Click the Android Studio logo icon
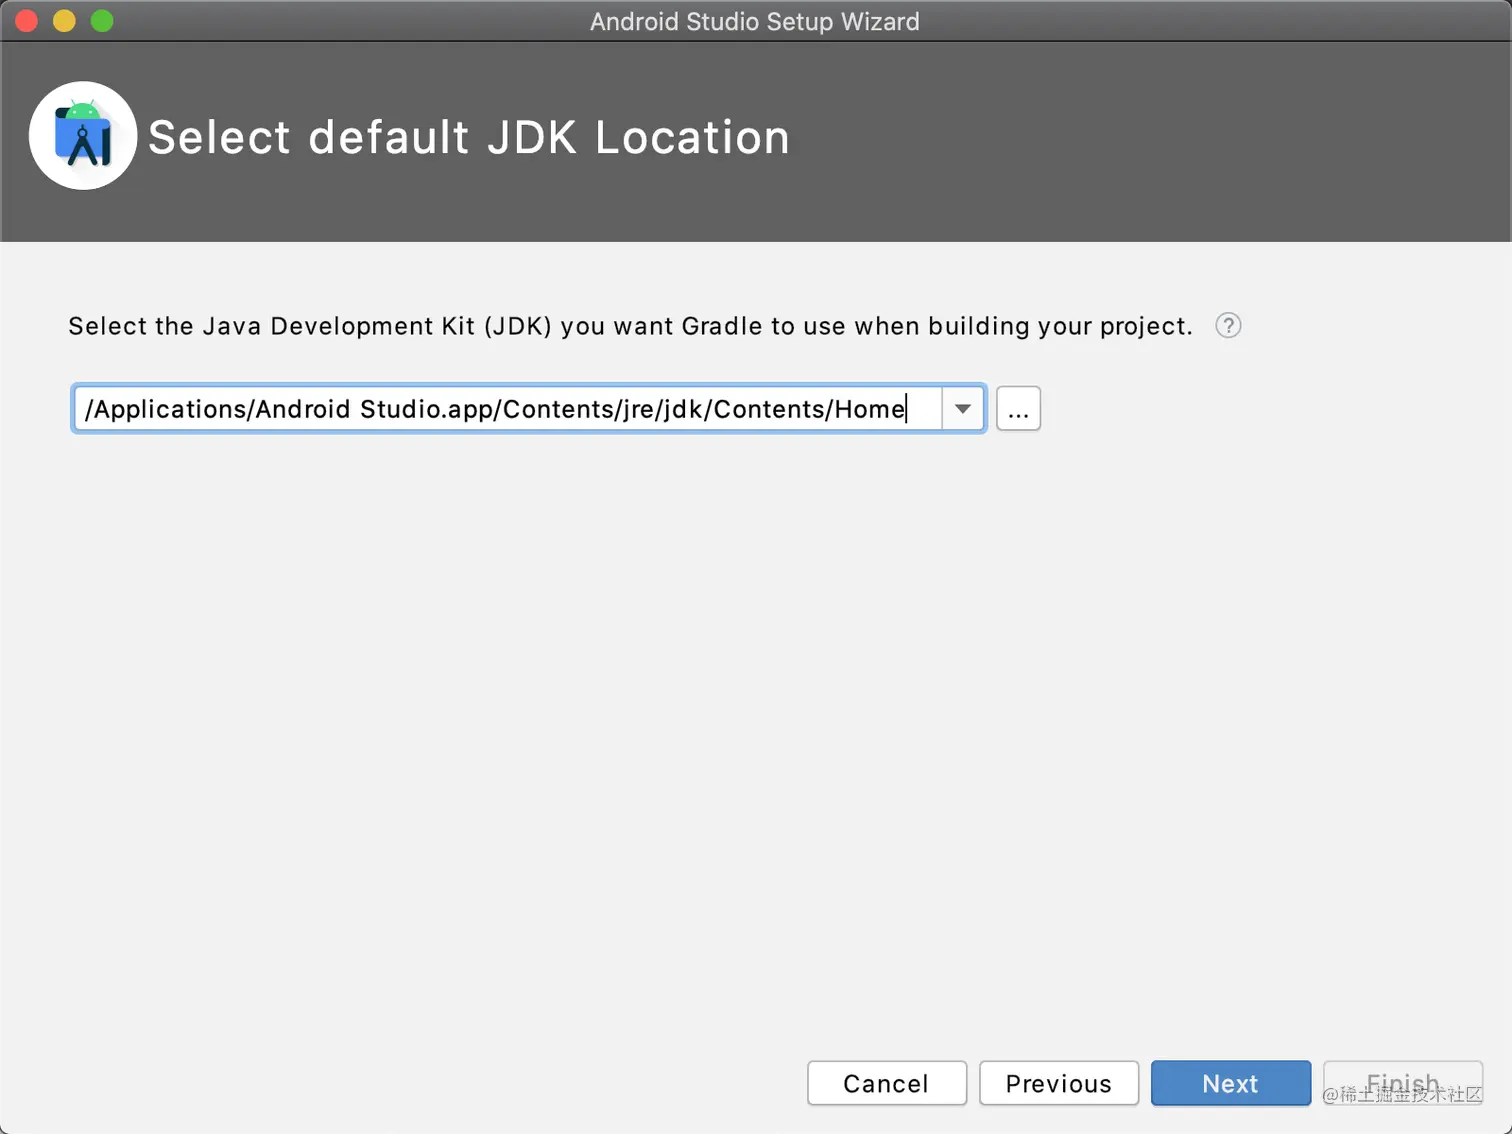1512x1134 pixels. 83,136
